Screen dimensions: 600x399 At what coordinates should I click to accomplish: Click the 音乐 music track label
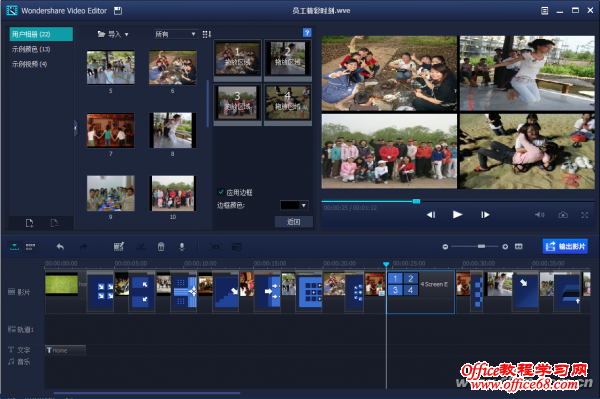pos(19,362)
